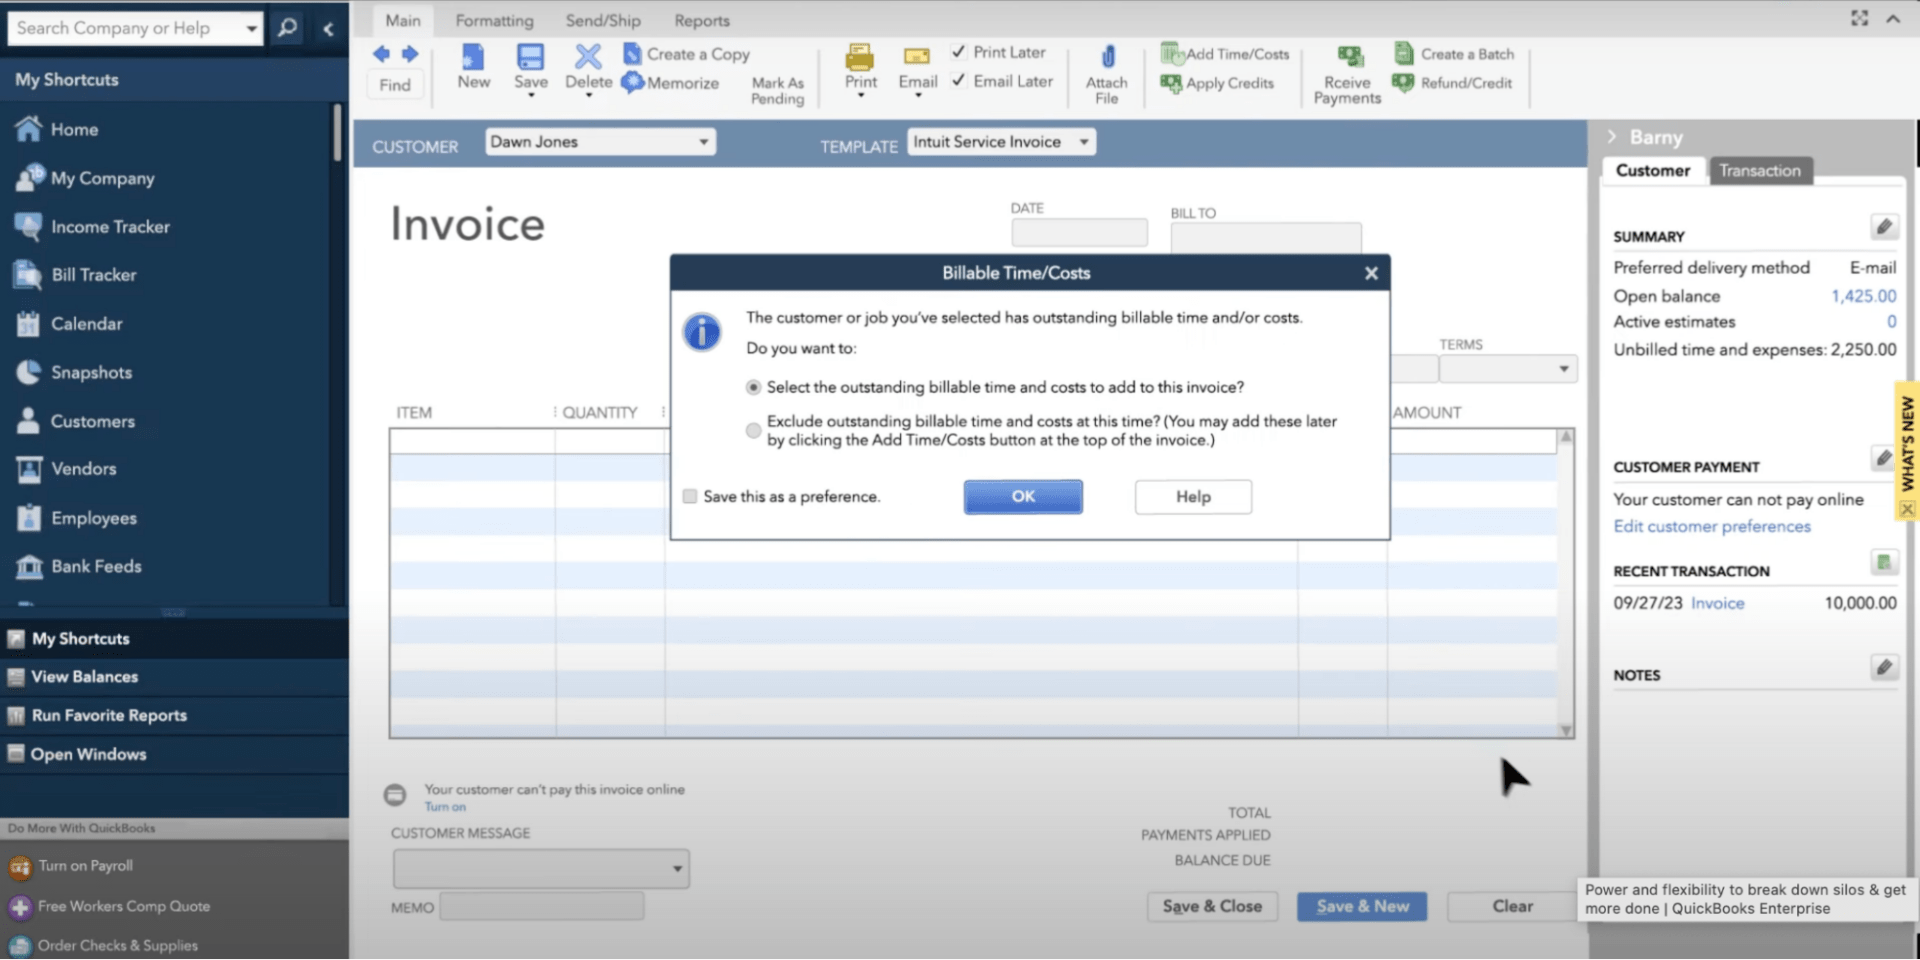Switch to the Formatting tab

coord(494,20)
